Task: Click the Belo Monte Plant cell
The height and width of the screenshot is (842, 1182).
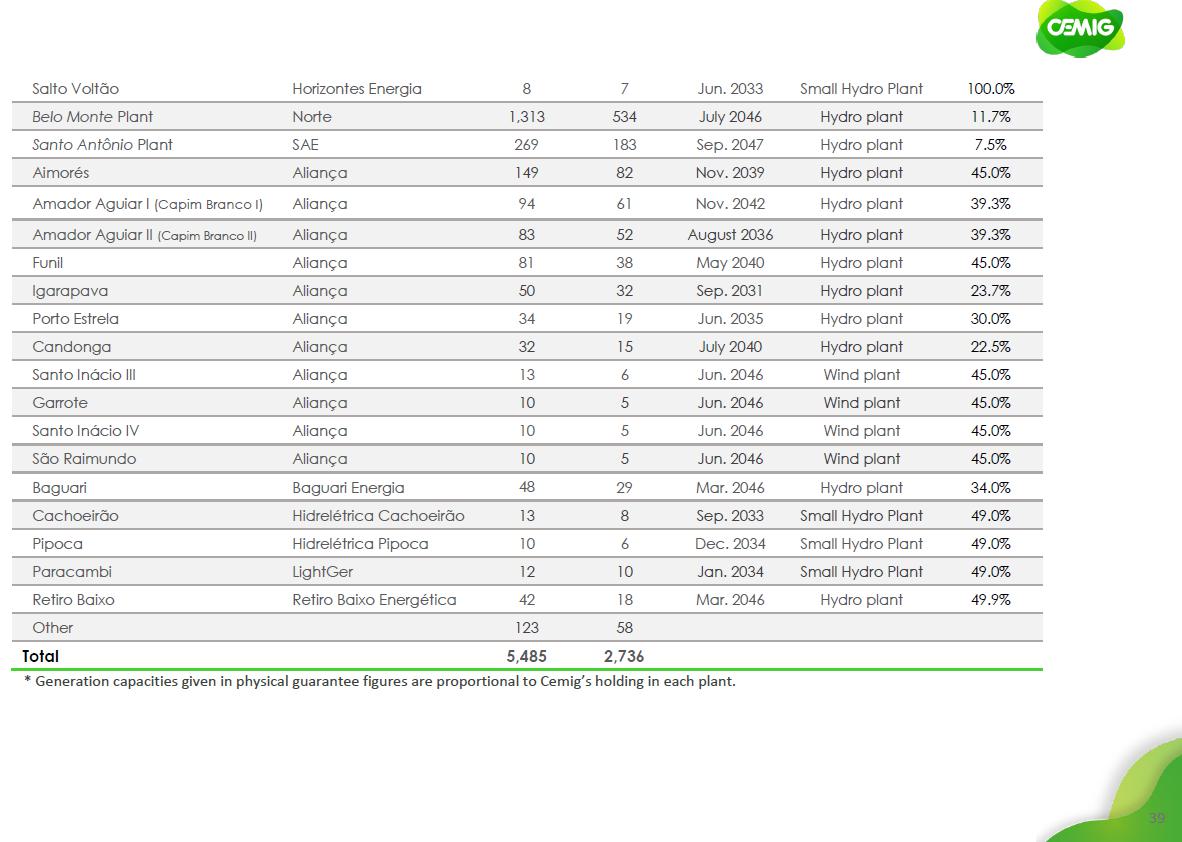Action: coord(92,117)
